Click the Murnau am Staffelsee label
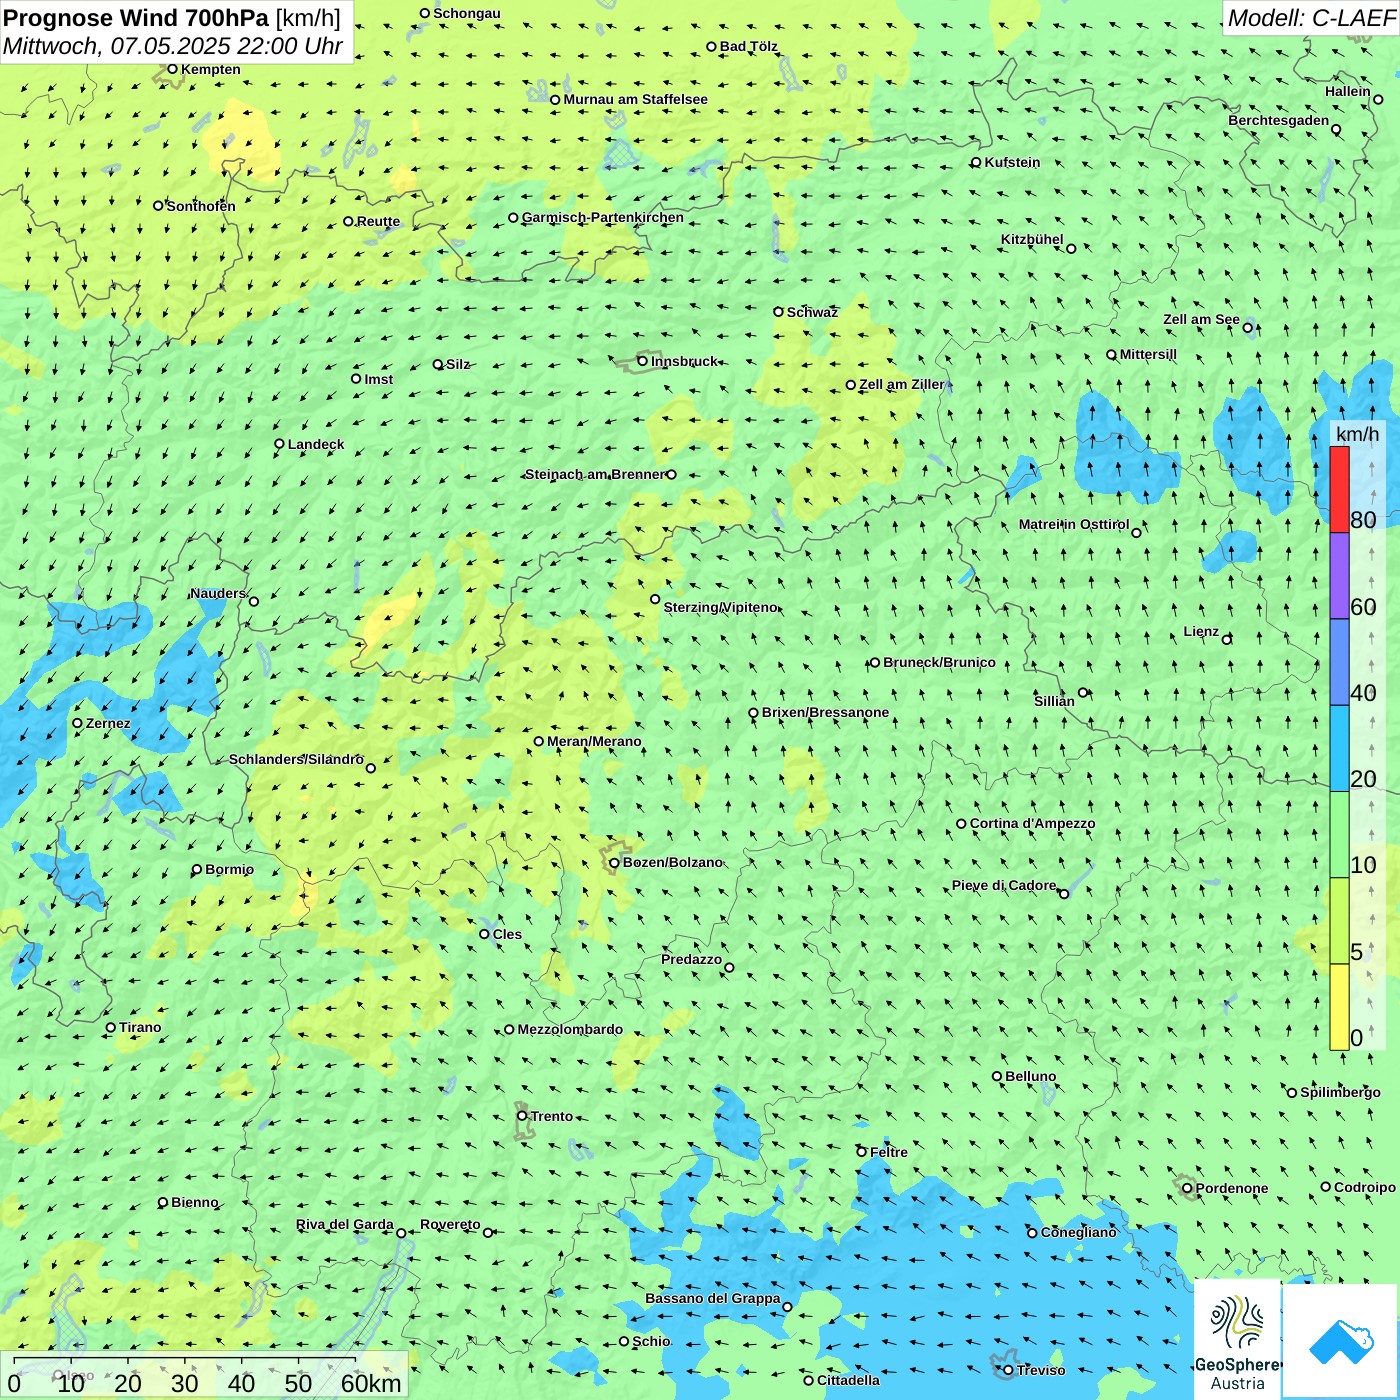 [x=635, y=99]
